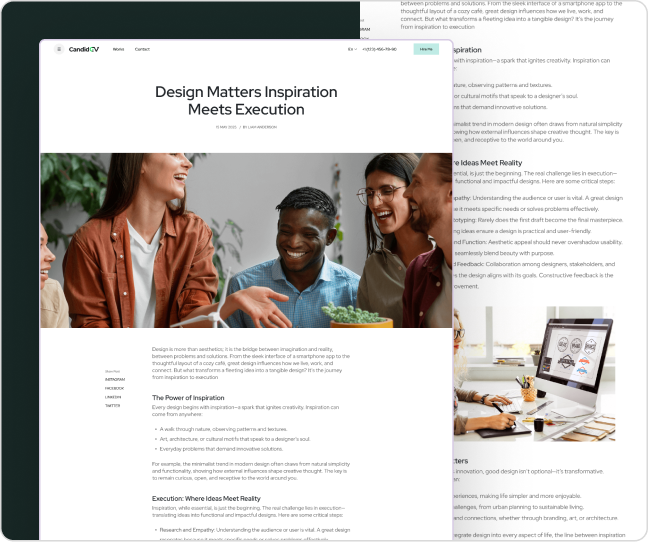Click the 15 May 2025 post date
Image resolution: width=648 pixels, height=542 pixels.
226,127
